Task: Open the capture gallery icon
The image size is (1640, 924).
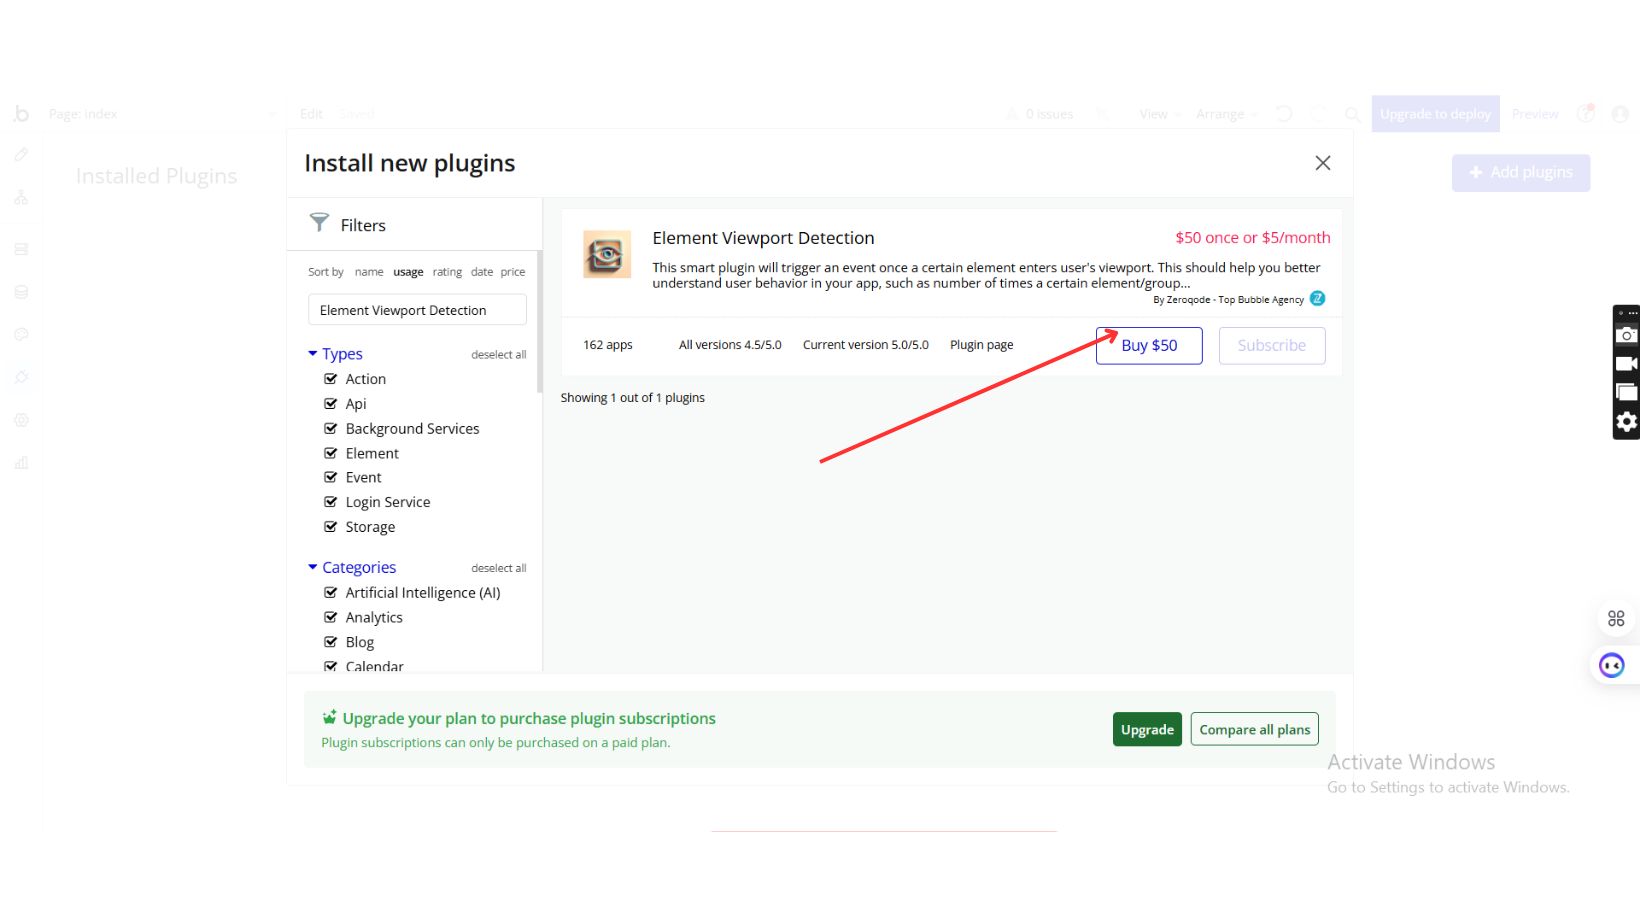Action: coord(1626,392)
